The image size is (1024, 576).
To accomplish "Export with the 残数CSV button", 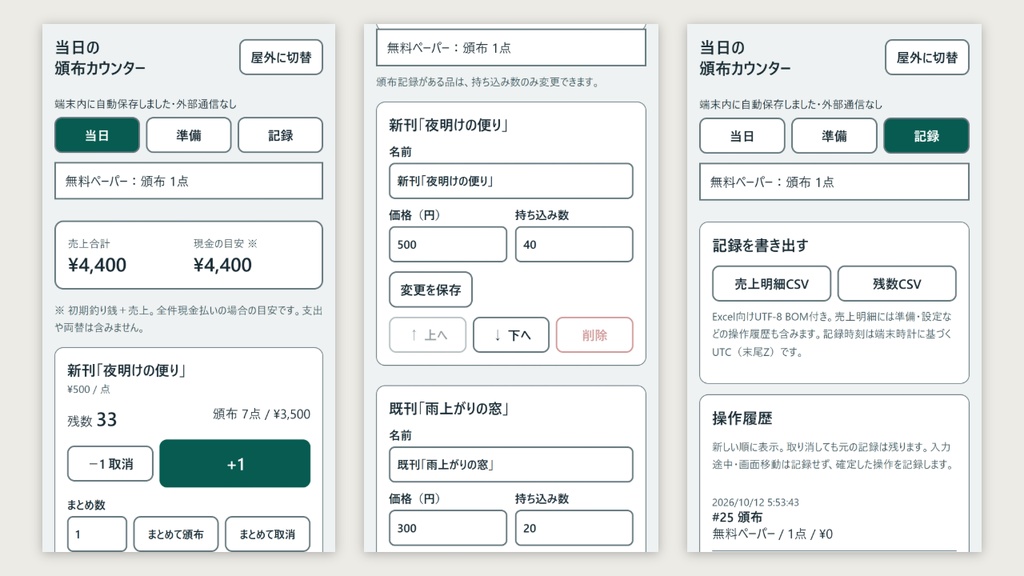I will coord(897,283).
